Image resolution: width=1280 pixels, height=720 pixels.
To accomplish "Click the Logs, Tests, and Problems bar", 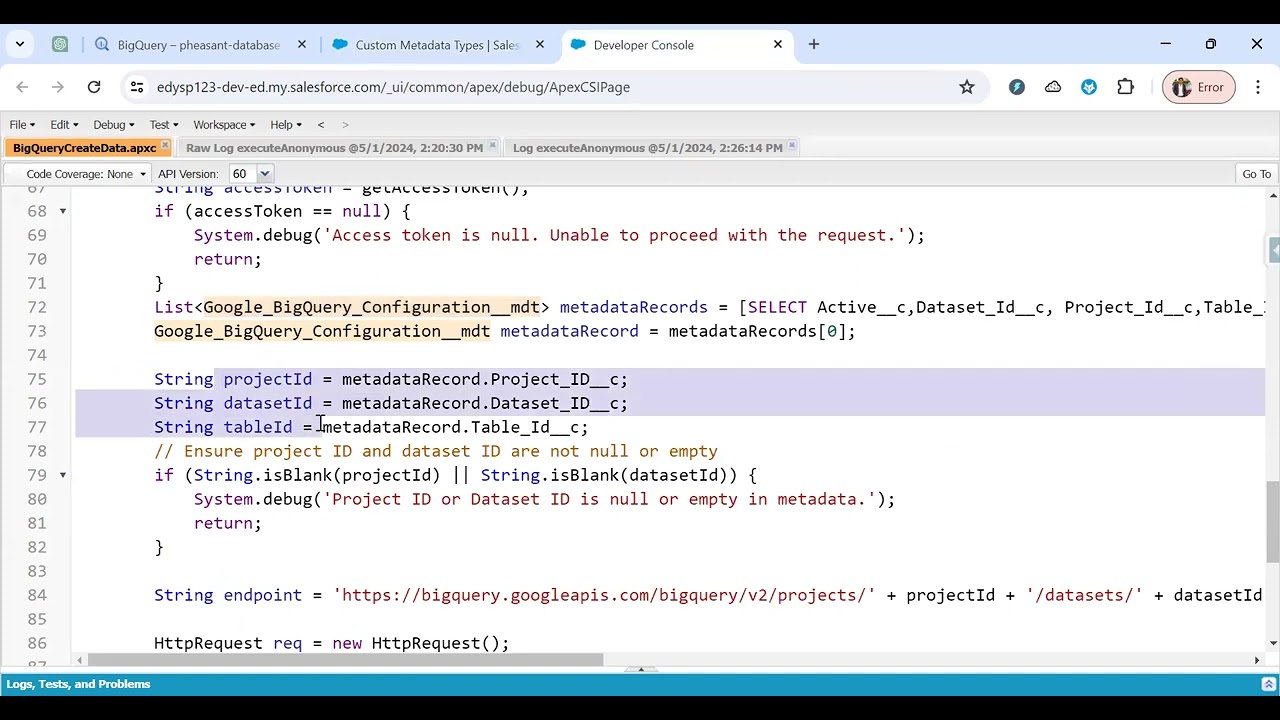I will coord(640,684).
